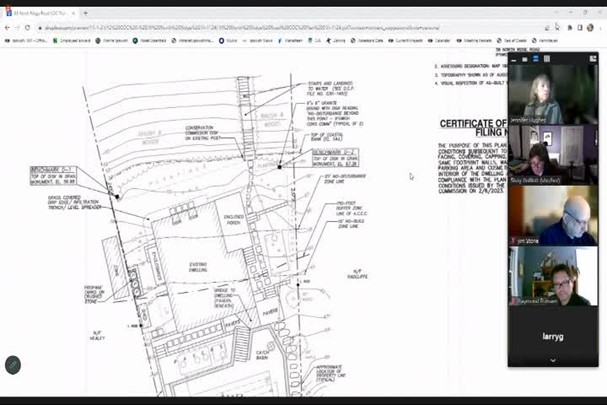
Task: Select Raymond Putnam video thumbnail
Action: click(x=553, y=275)
